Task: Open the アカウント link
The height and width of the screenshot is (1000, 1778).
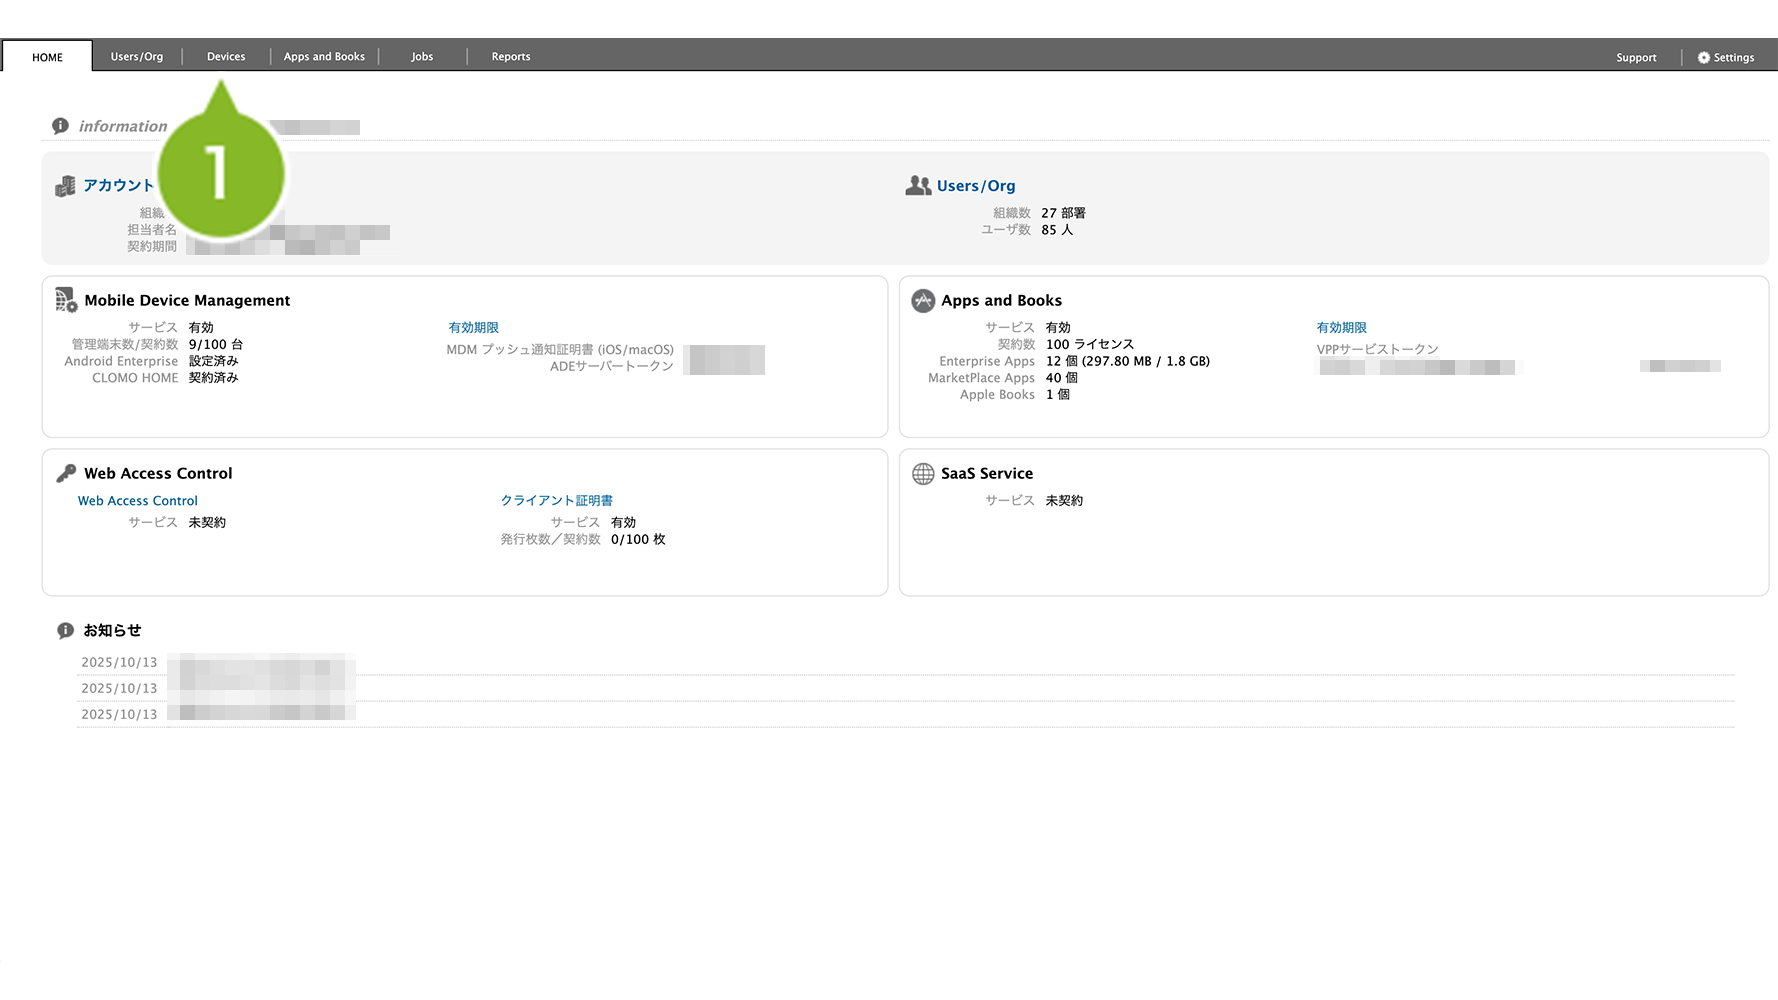Action: pyautogui.click(x=118, y=186)
